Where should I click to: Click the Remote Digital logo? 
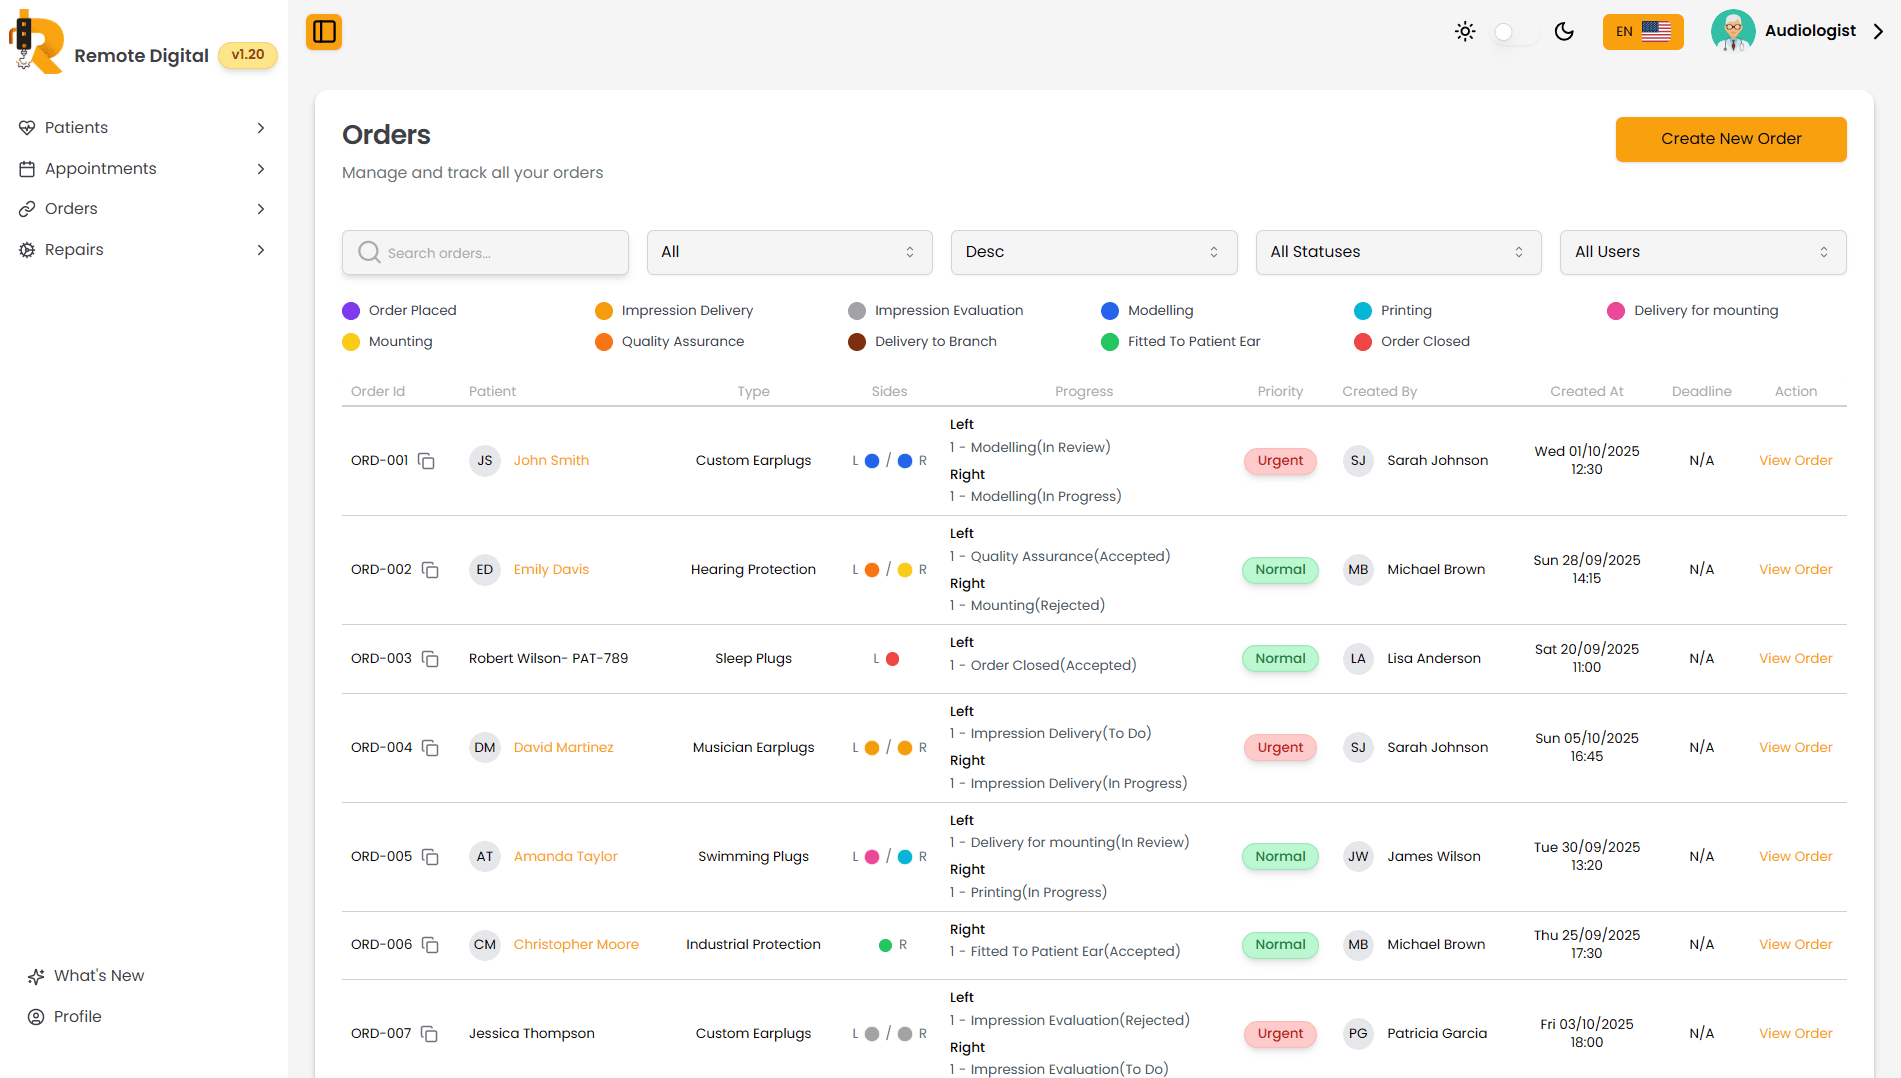(x=37, y=44)
